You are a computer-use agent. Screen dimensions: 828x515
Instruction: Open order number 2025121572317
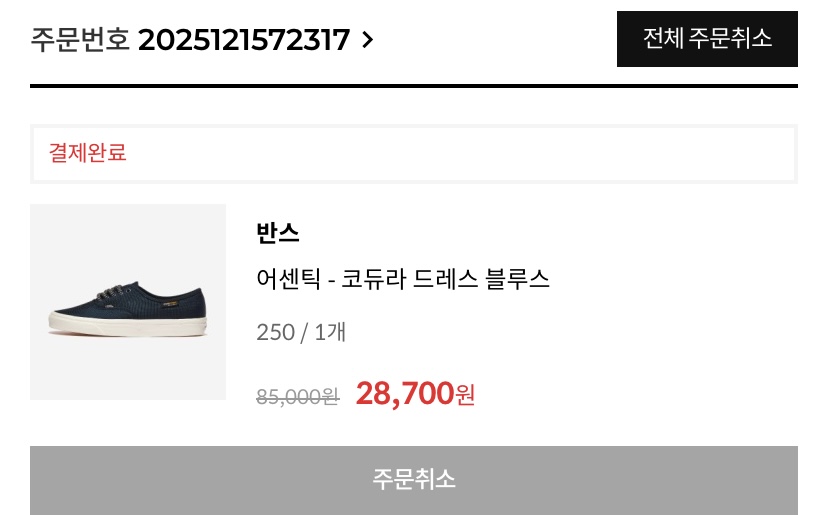click(244, 40)
